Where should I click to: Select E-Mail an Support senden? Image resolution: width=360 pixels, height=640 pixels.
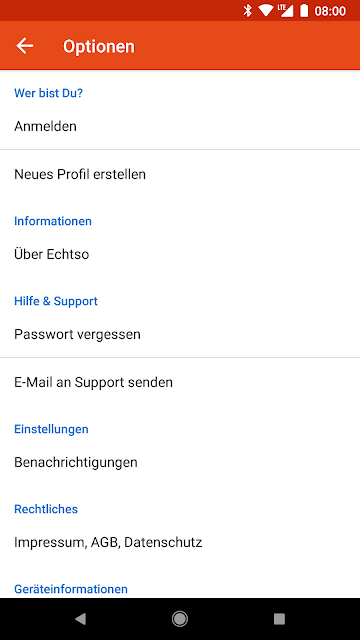pos(180,382)
